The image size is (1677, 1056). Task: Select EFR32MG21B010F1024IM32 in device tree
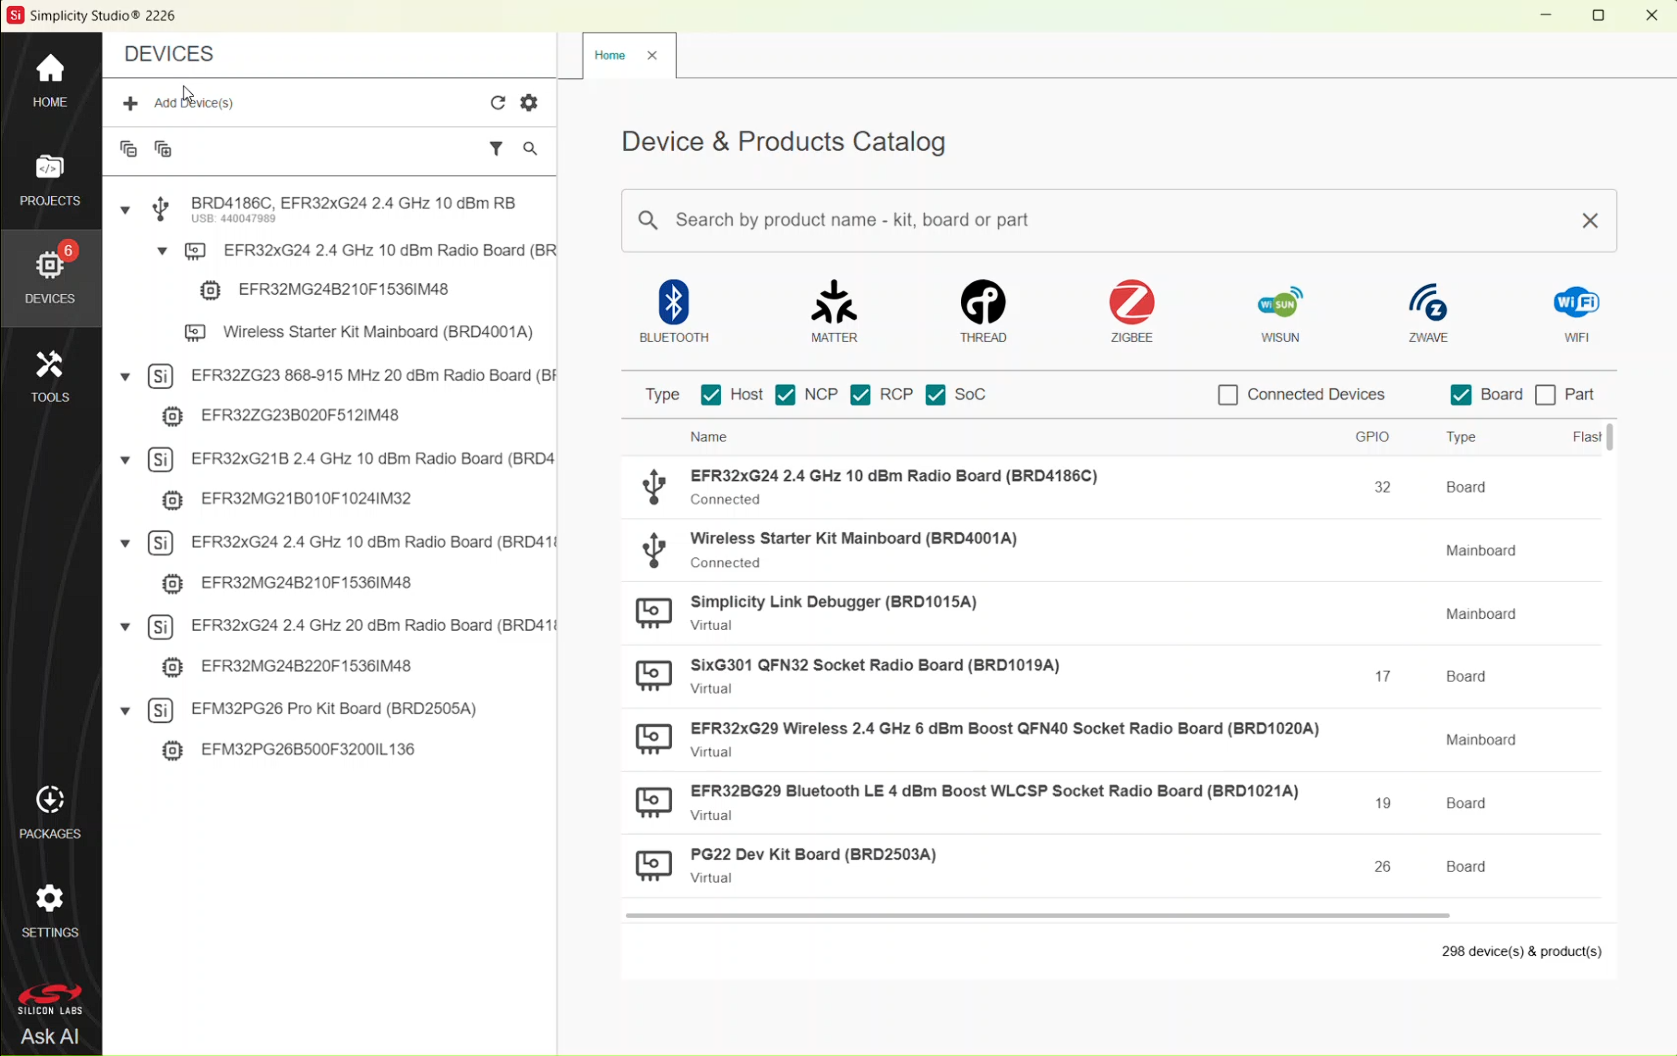click(306, 498)
